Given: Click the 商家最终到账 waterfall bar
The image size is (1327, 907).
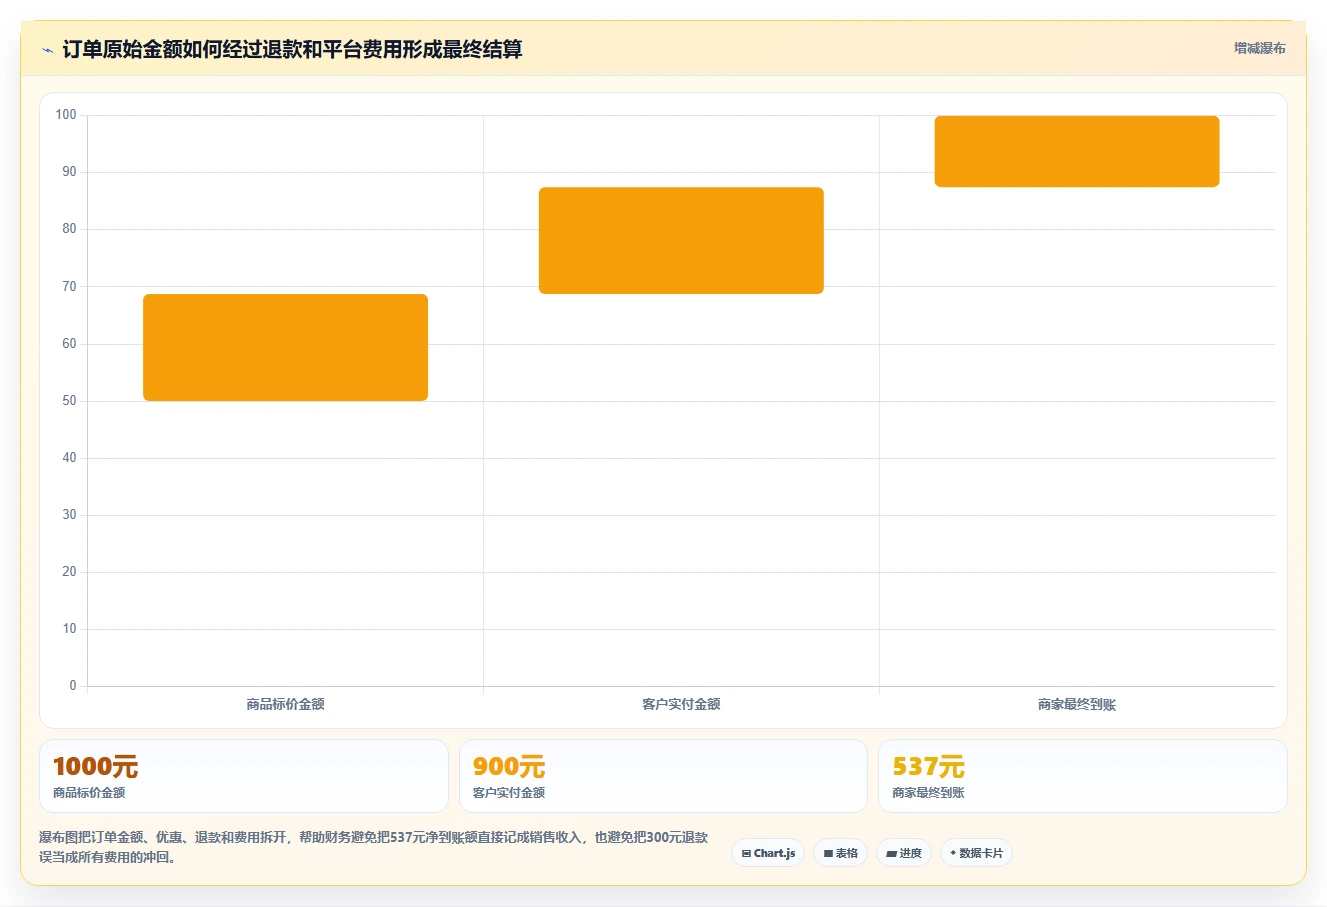Looking at the screenshot, I should 1077,151.
